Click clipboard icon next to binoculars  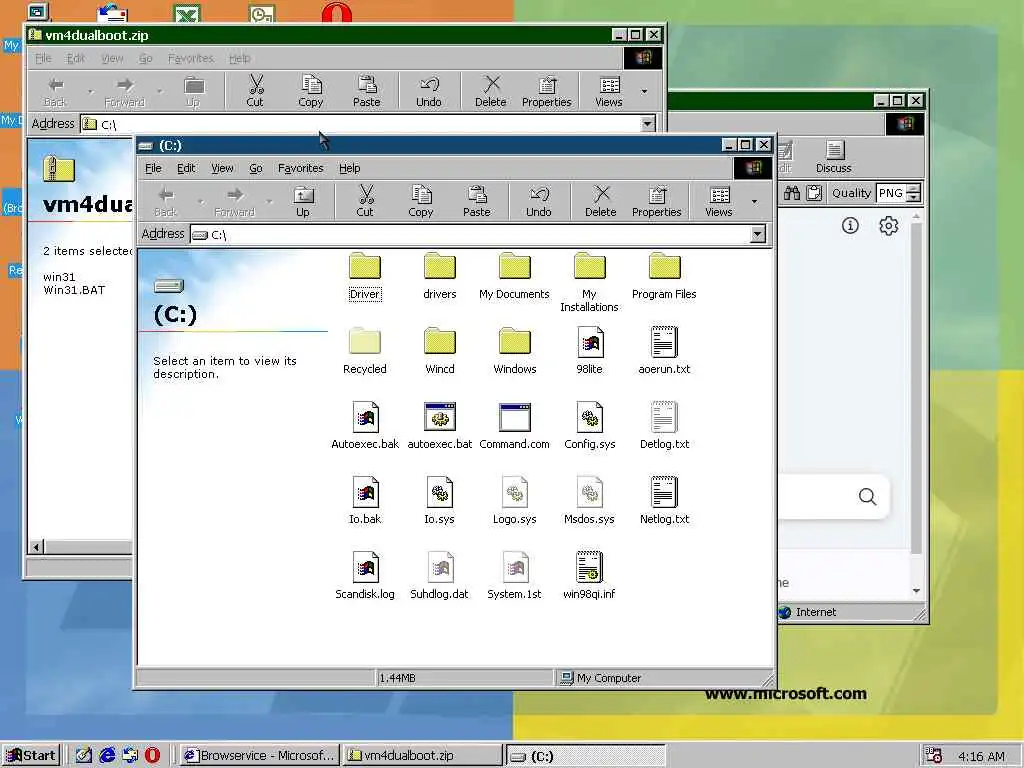click(814, 193)
